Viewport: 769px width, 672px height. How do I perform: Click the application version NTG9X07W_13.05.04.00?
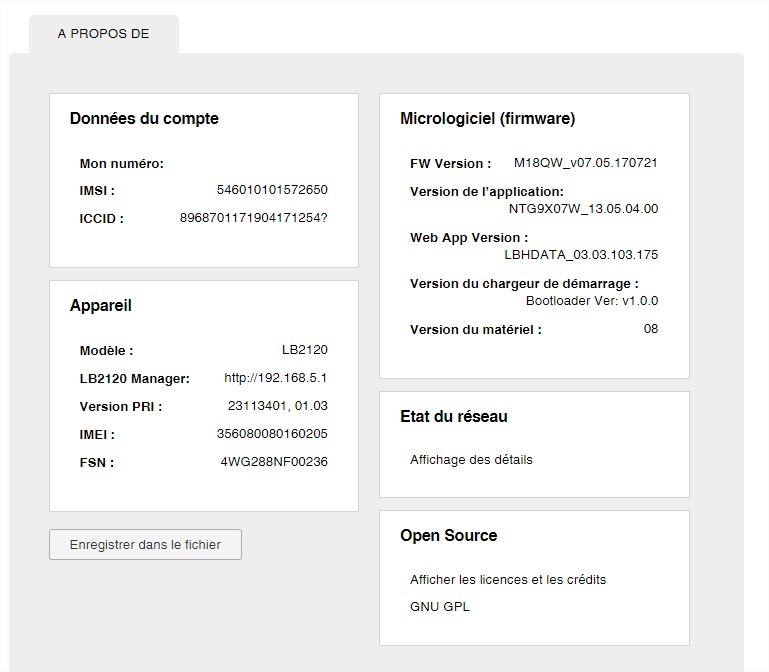pos(583,209)
